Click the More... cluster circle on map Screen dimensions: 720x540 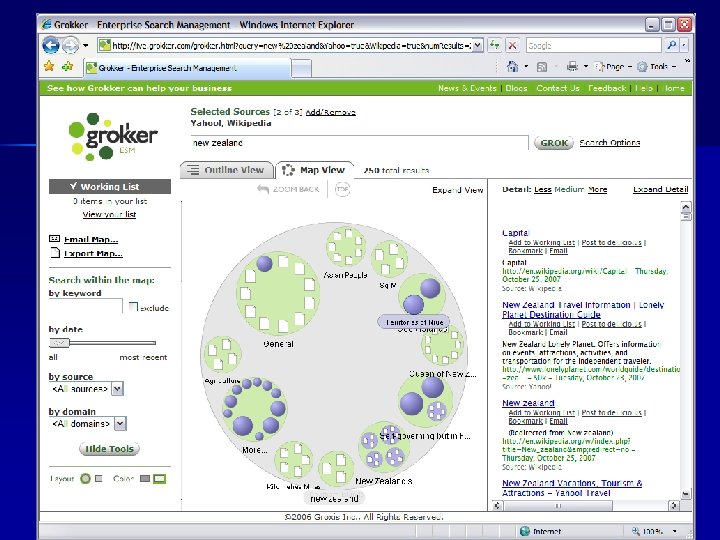[255, 410]
